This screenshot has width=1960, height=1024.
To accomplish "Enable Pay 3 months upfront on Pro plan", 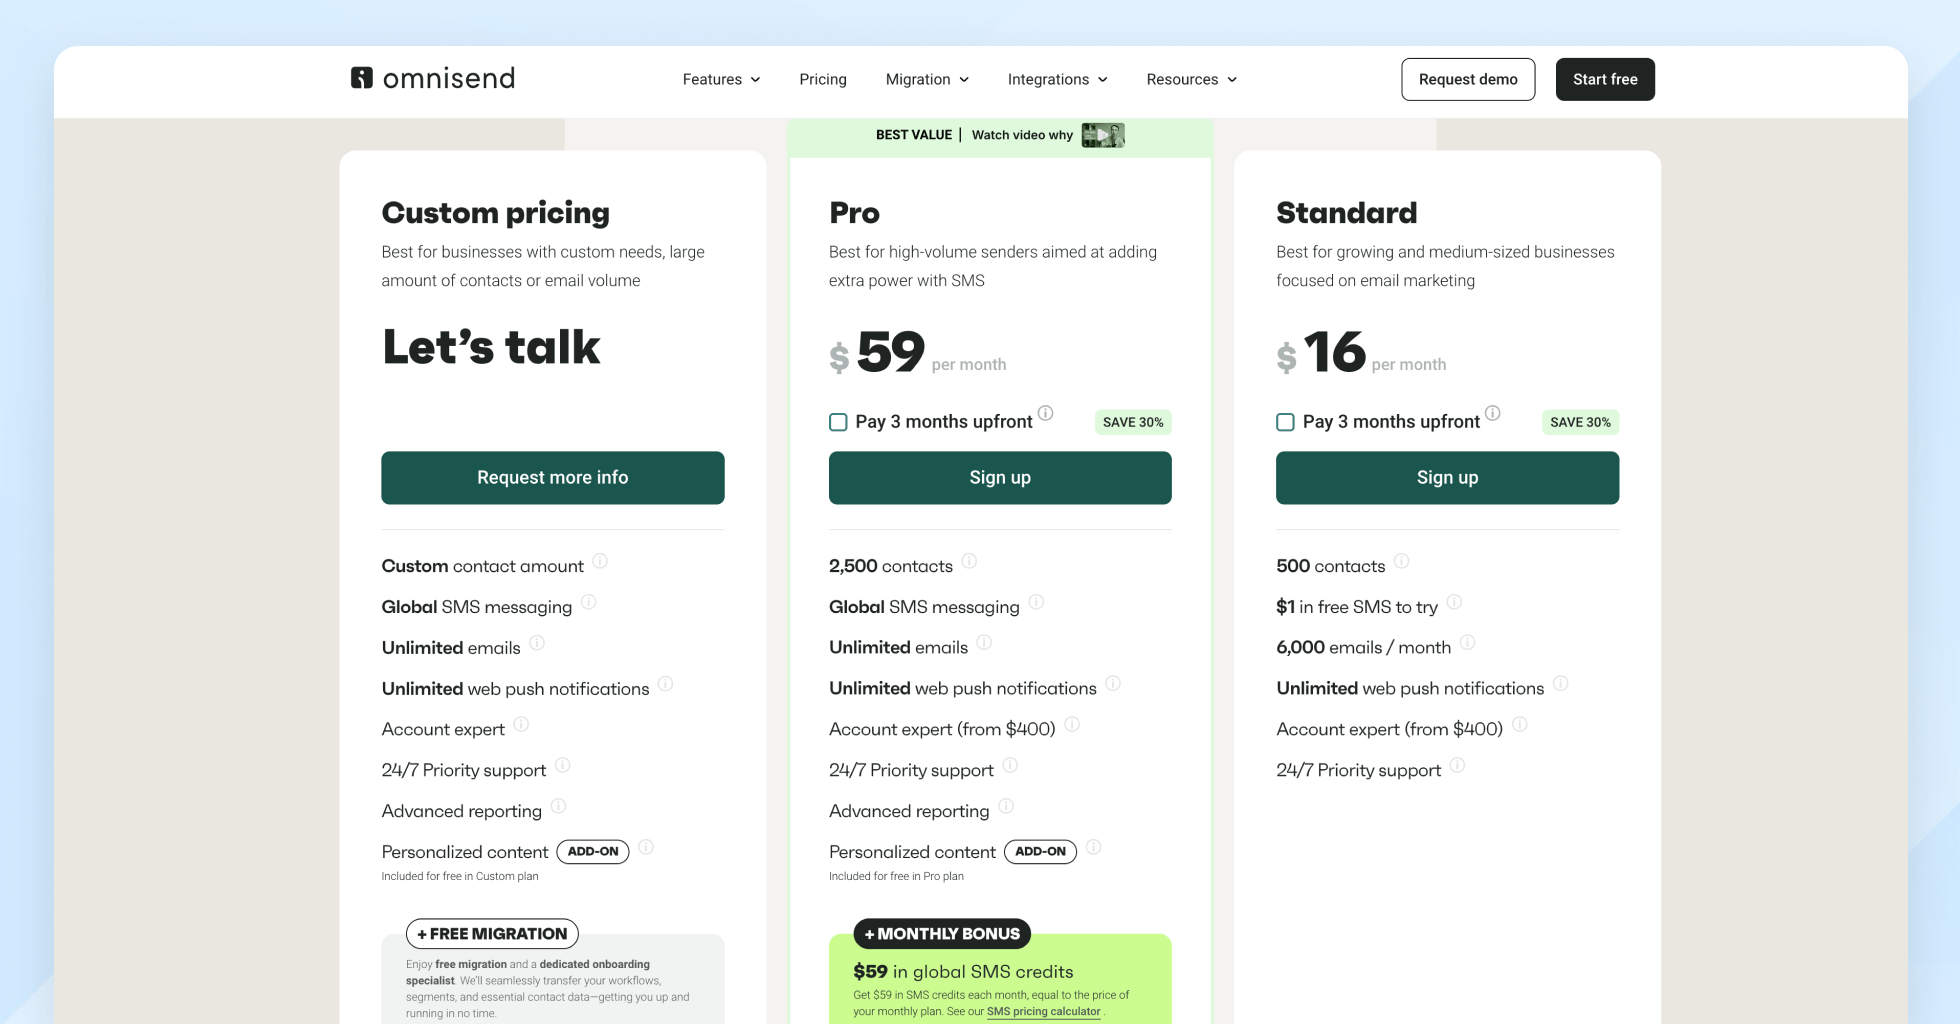I will coord(838,422).
